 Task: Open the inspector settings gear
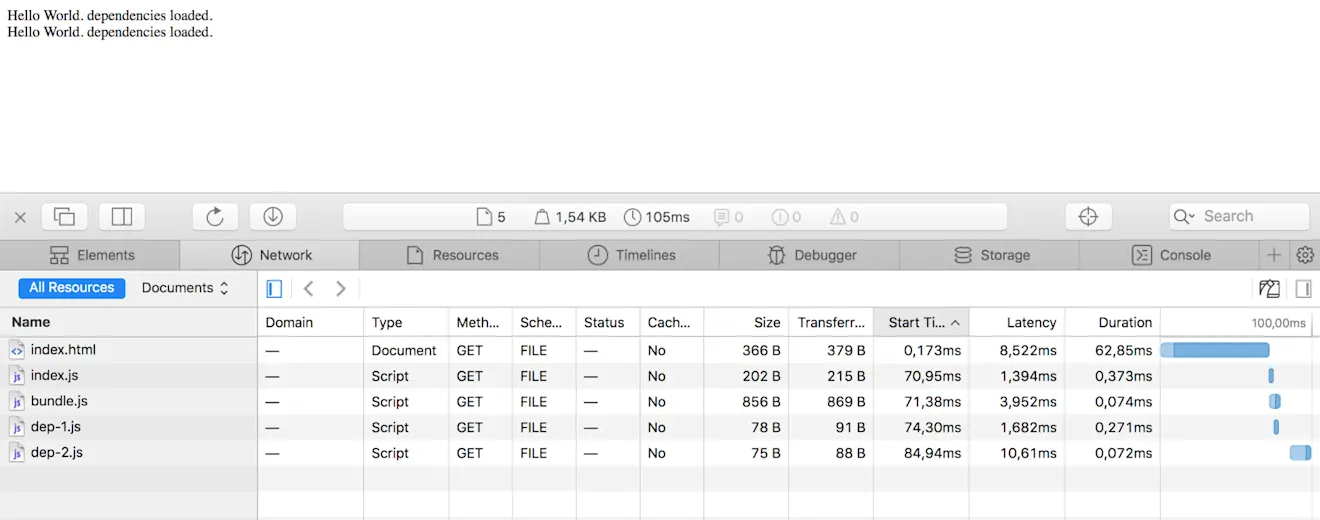click(1305, 255)
